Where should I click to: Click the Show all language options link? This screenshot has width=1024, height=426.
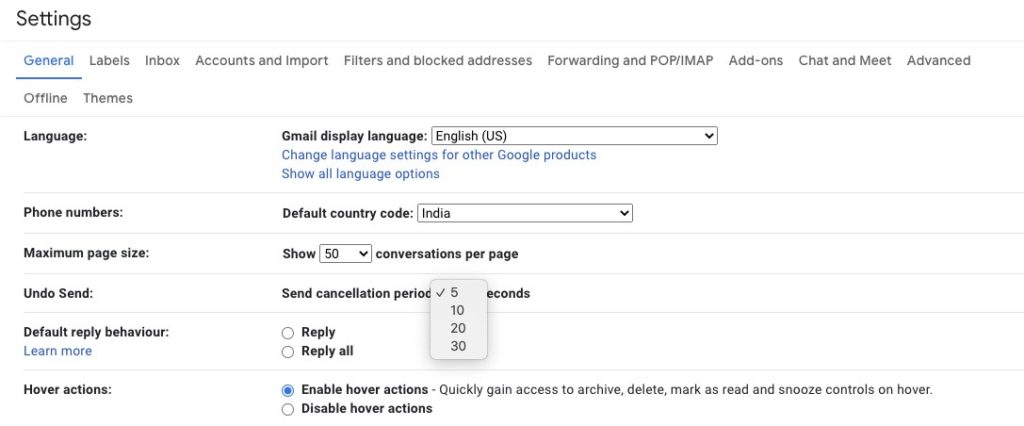tap(360, 174)
